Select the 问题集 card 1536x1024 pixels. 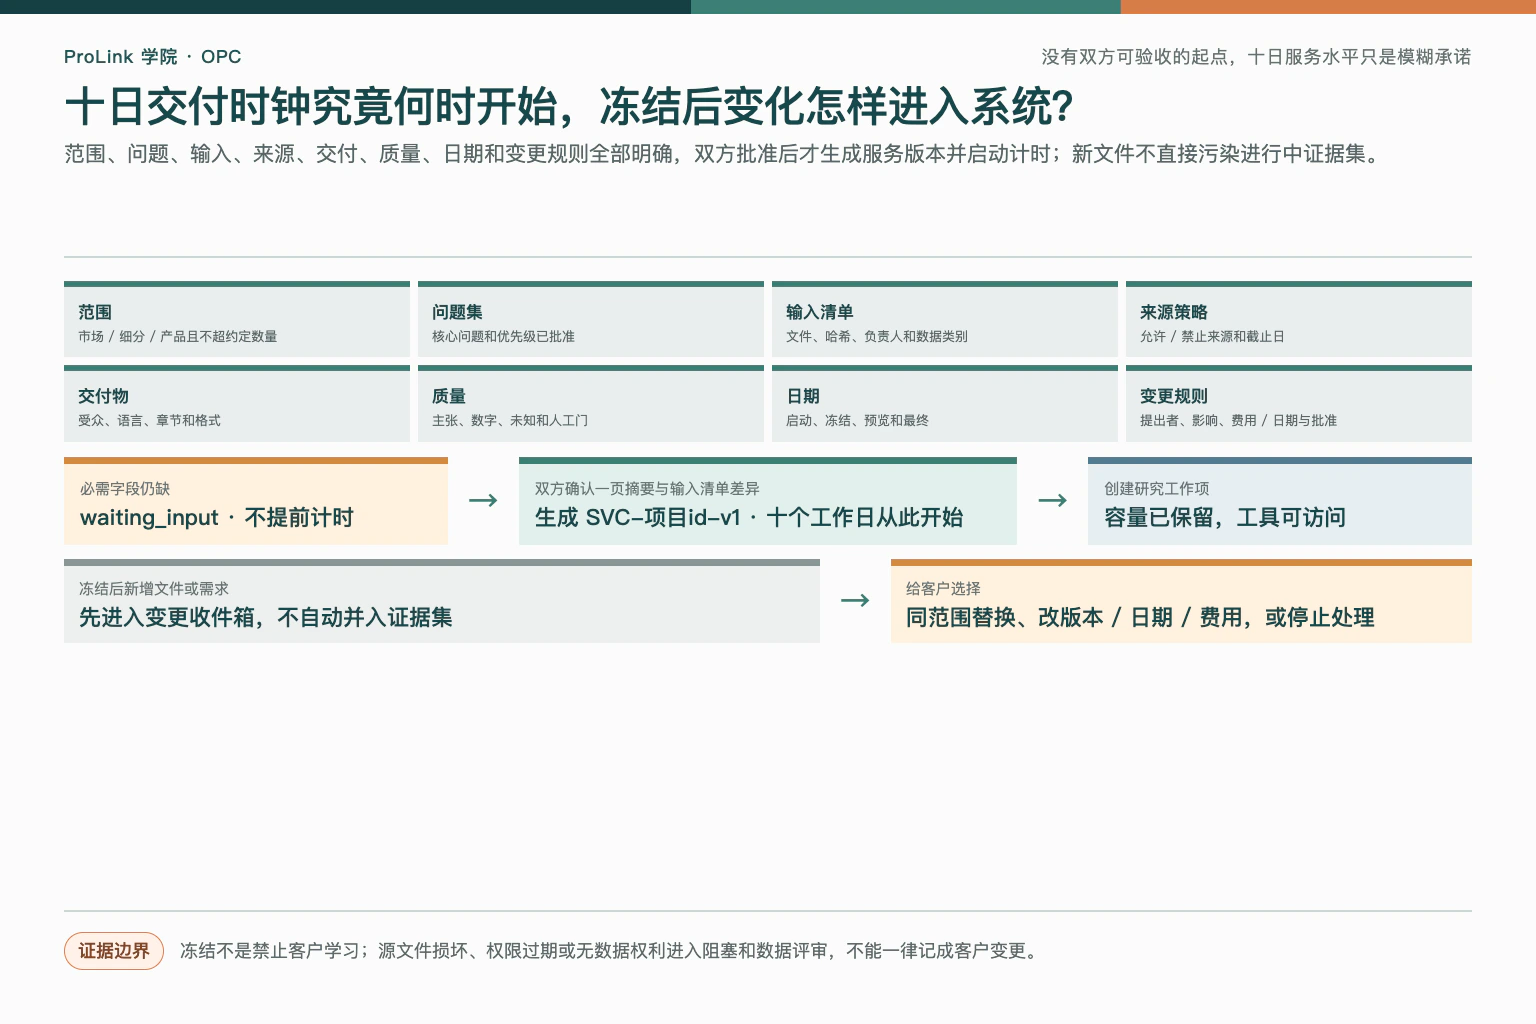pos(591,319)
